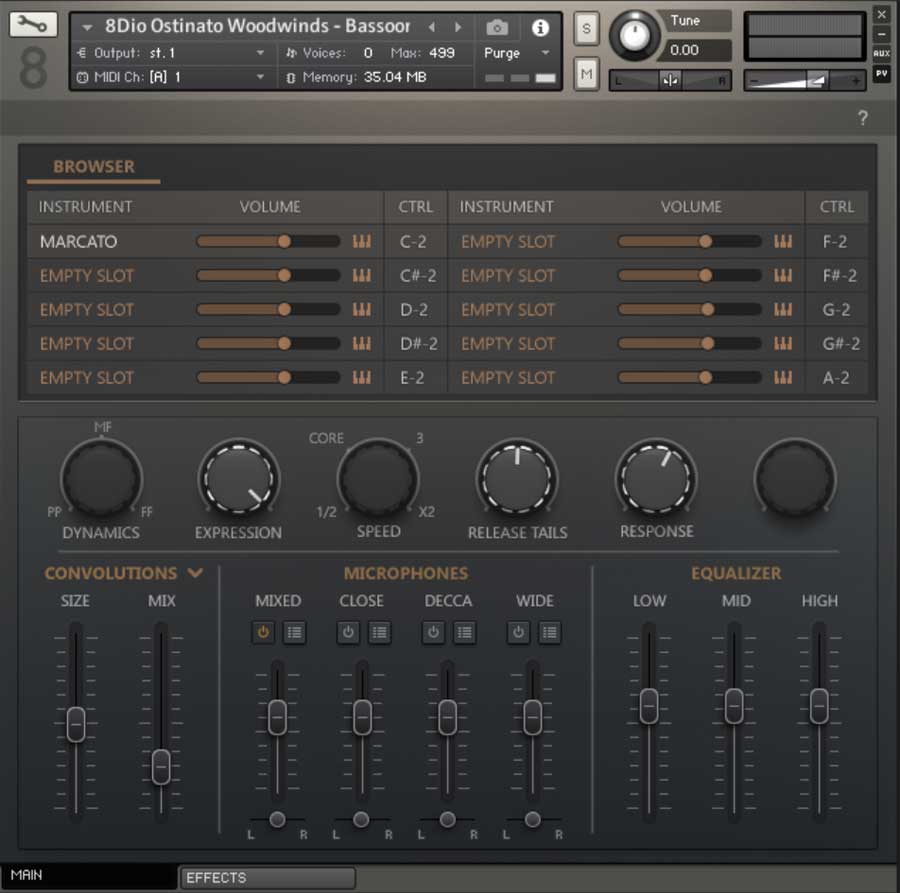Toggle the Mute M button
Image resolution: width=900 pixels, height=893 pixels.
[x=586, y=73]
